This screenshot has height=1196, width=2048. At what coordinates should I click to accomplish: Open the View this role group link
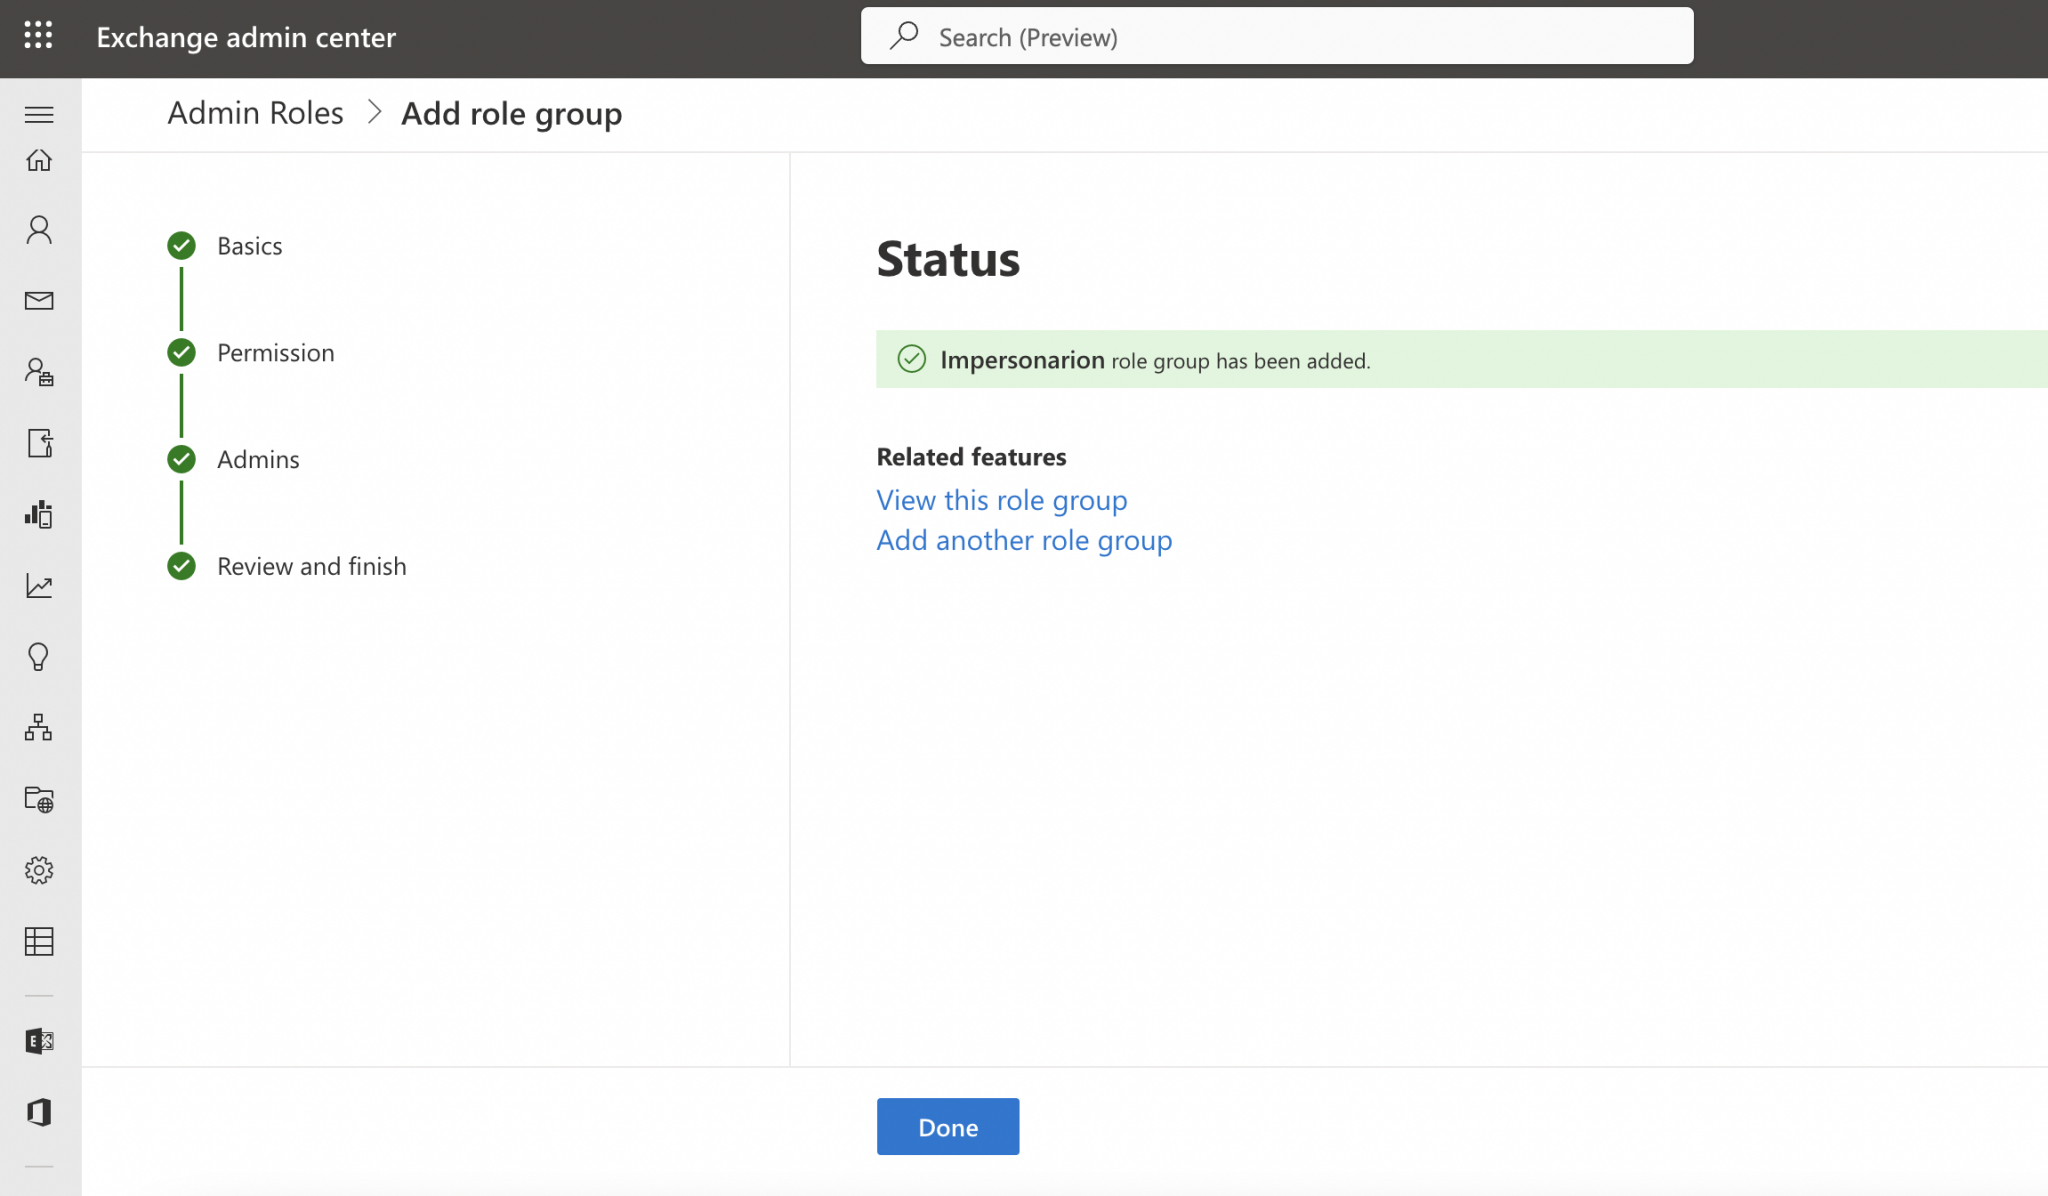(x=1001, y=500)
